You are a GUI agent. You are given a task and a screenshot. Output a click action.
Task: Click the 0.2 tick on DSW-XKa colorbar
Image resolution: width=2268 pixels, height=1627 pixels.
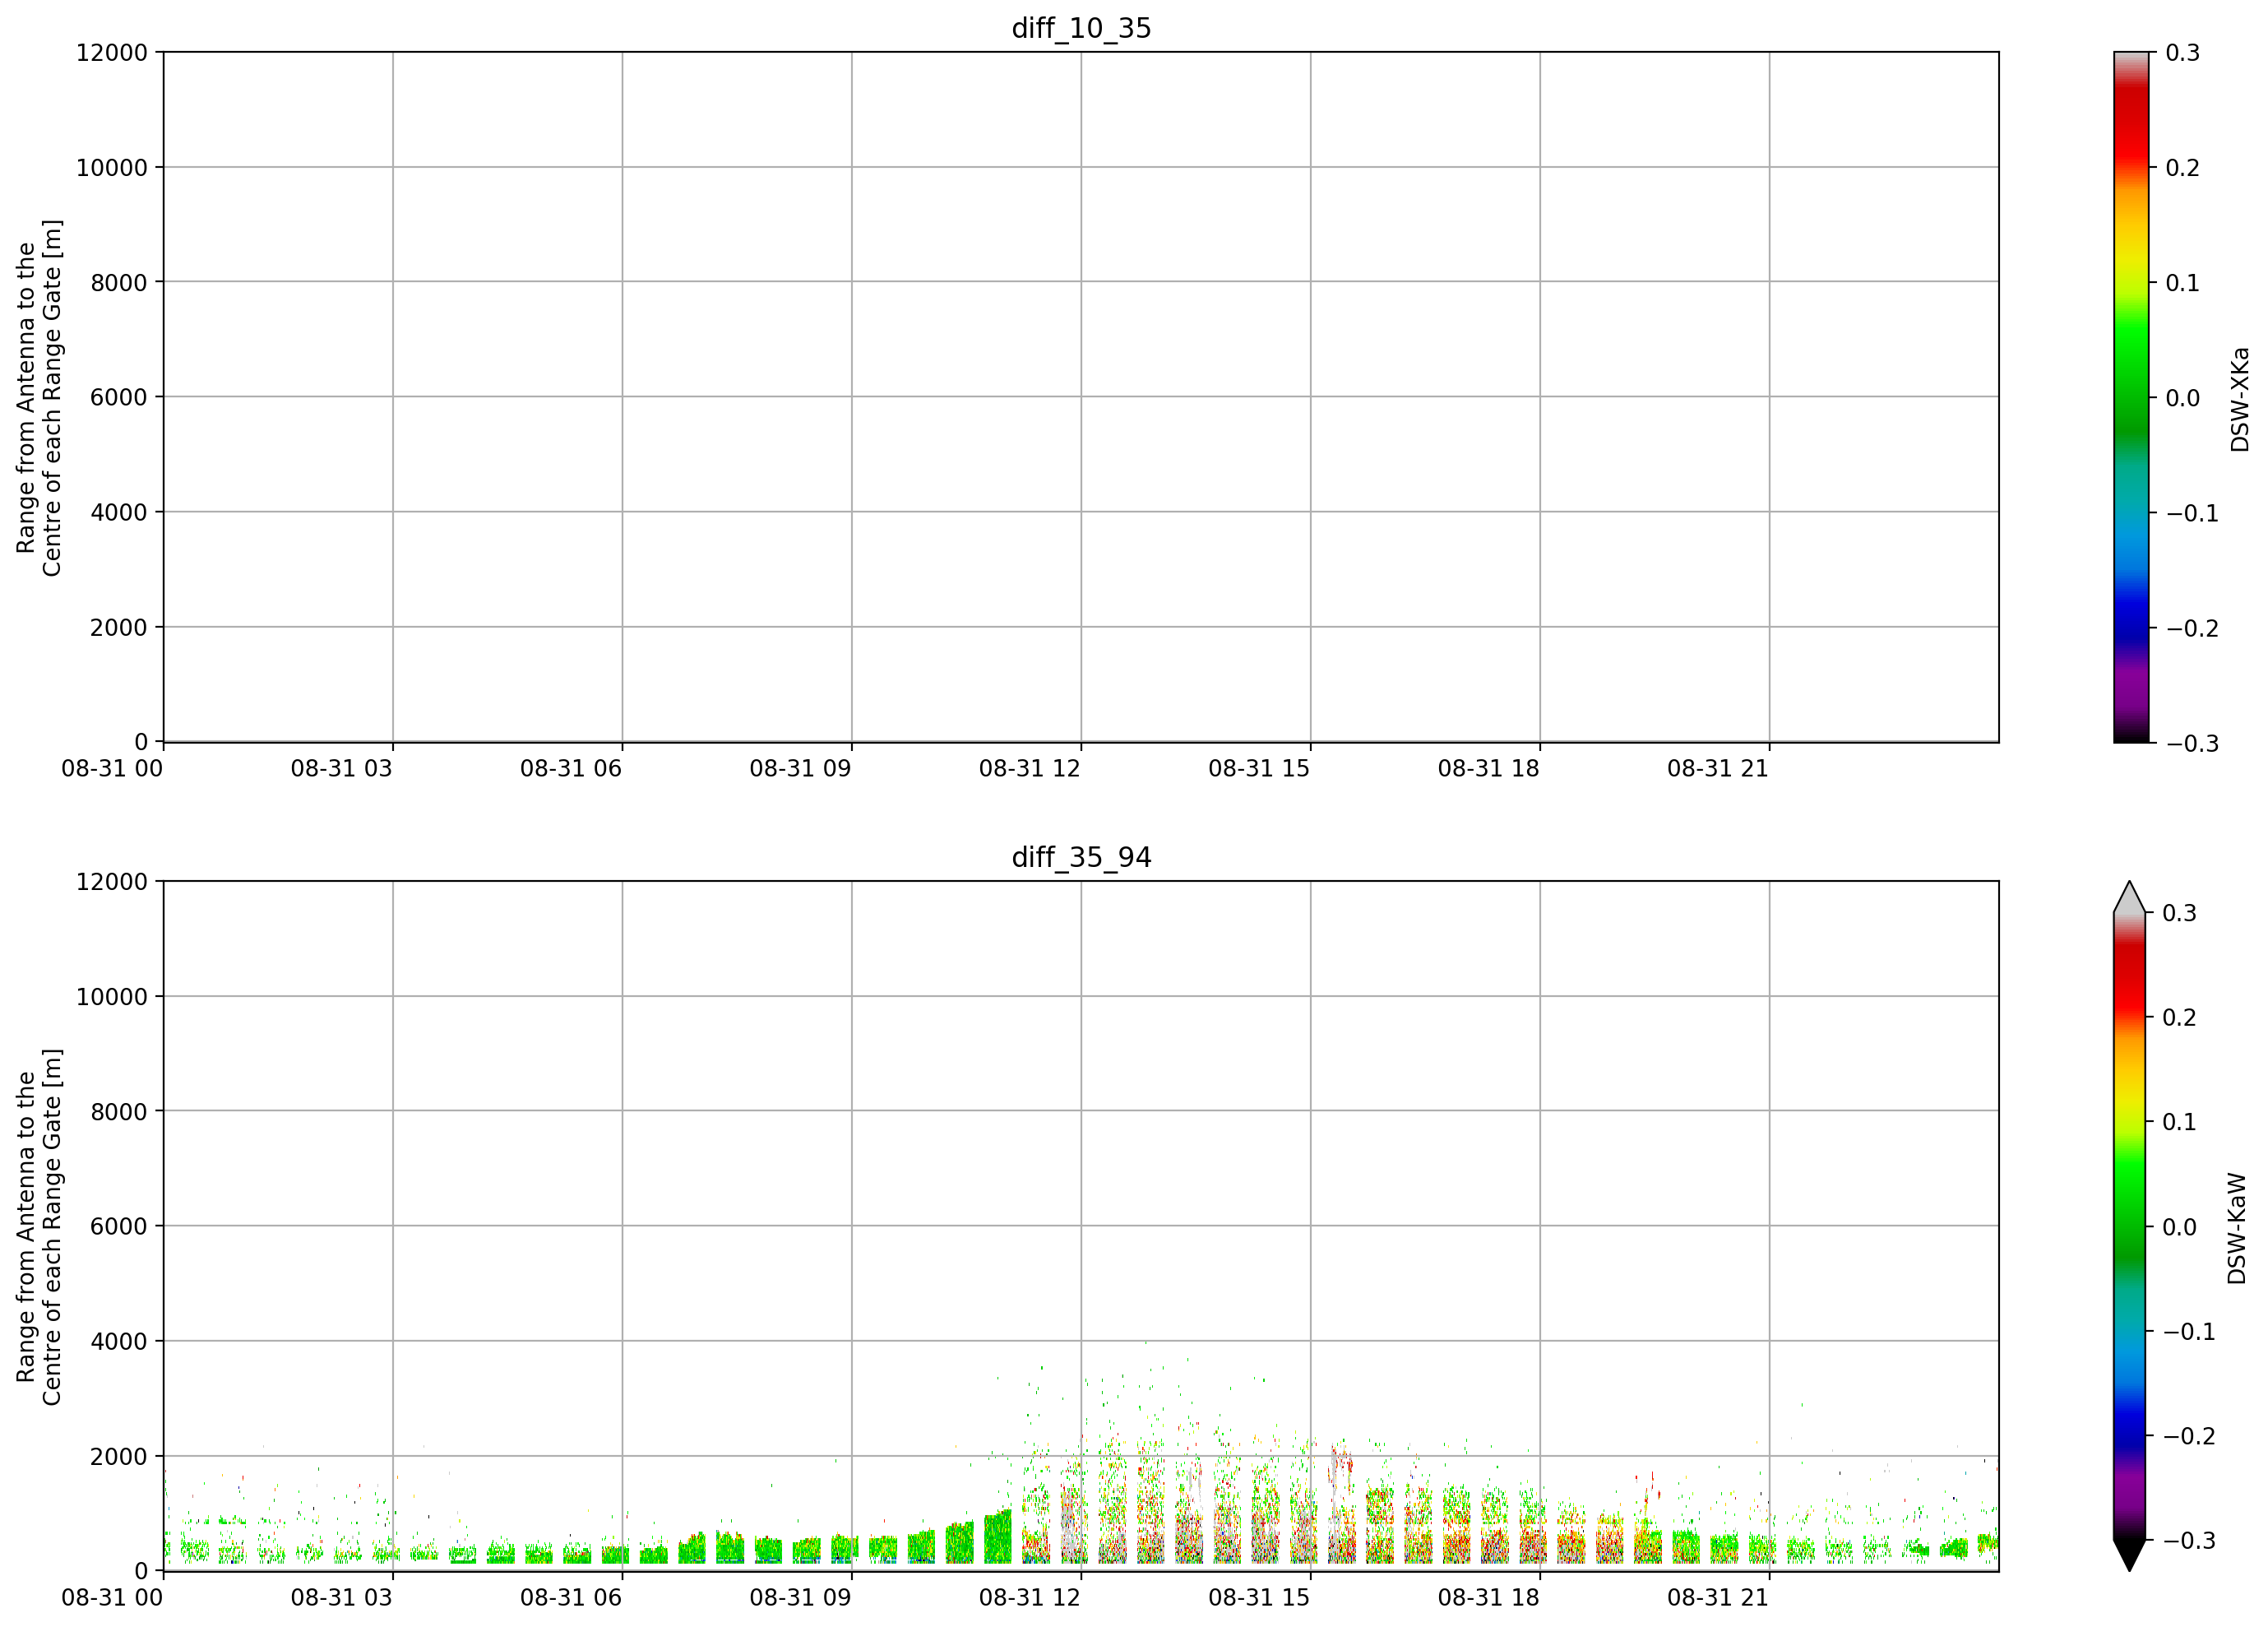pyautogui.click(x=2183, y=168)
